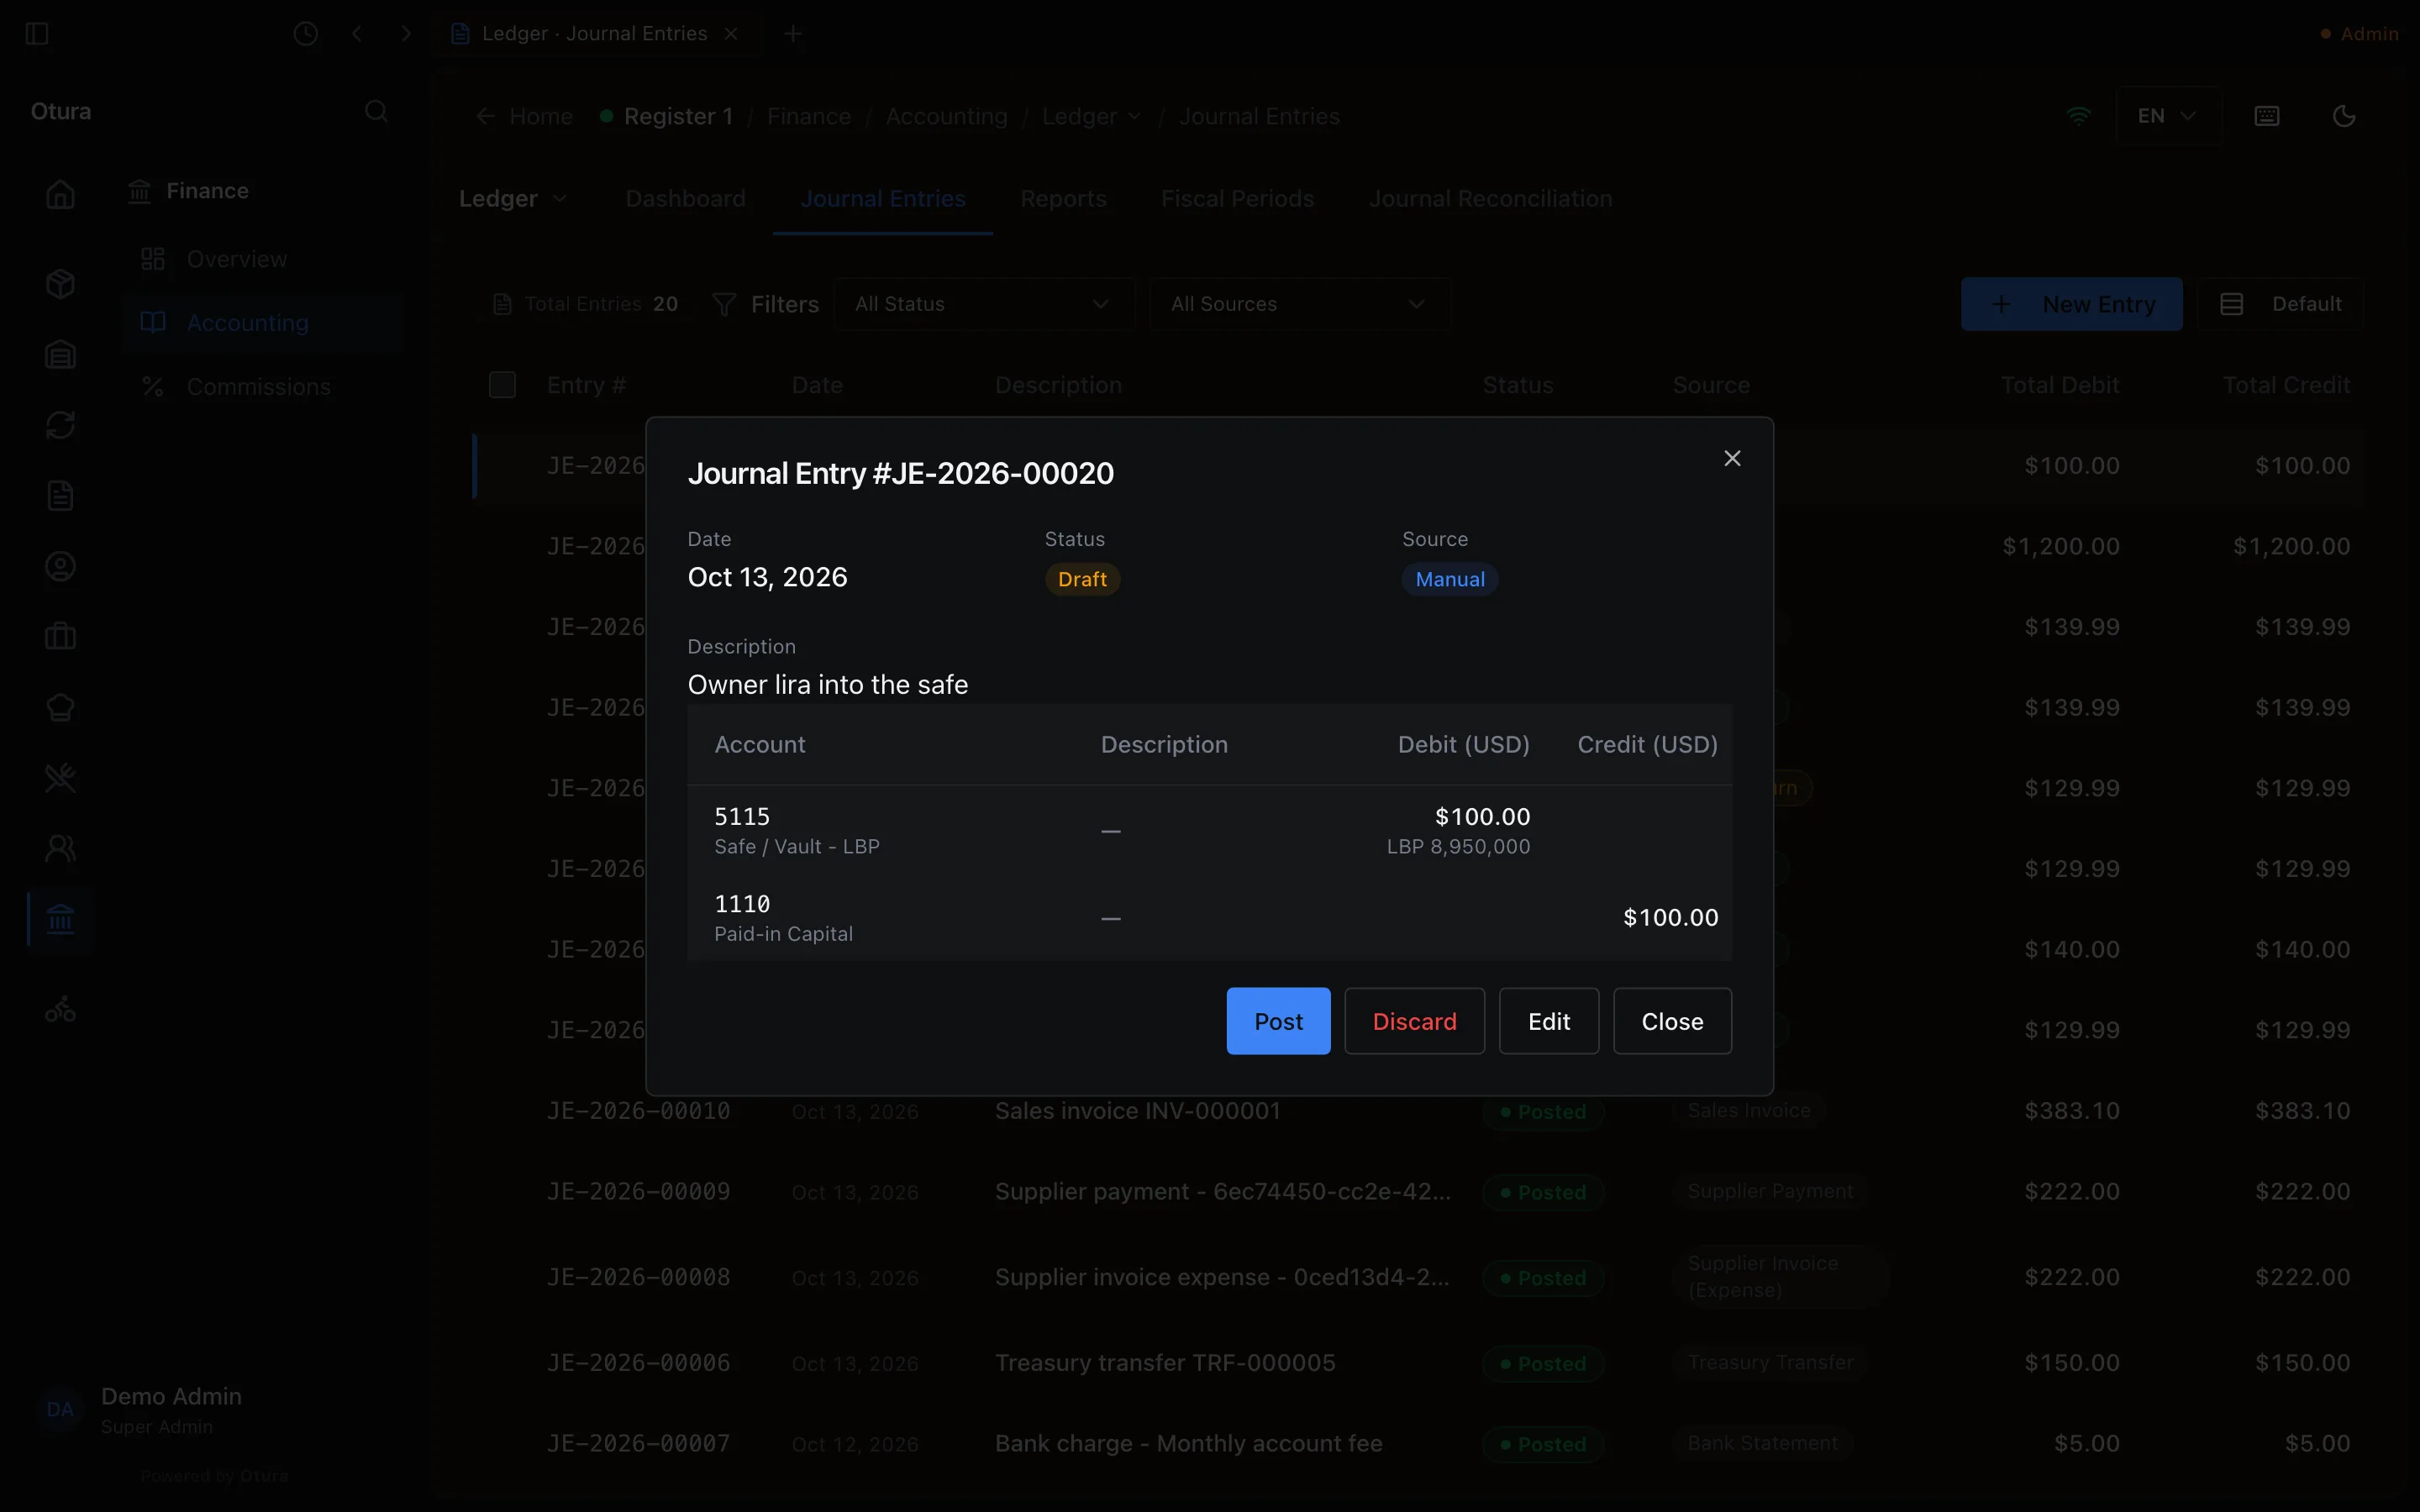Open the sync arrows sidebar icon

coord(60,425)
